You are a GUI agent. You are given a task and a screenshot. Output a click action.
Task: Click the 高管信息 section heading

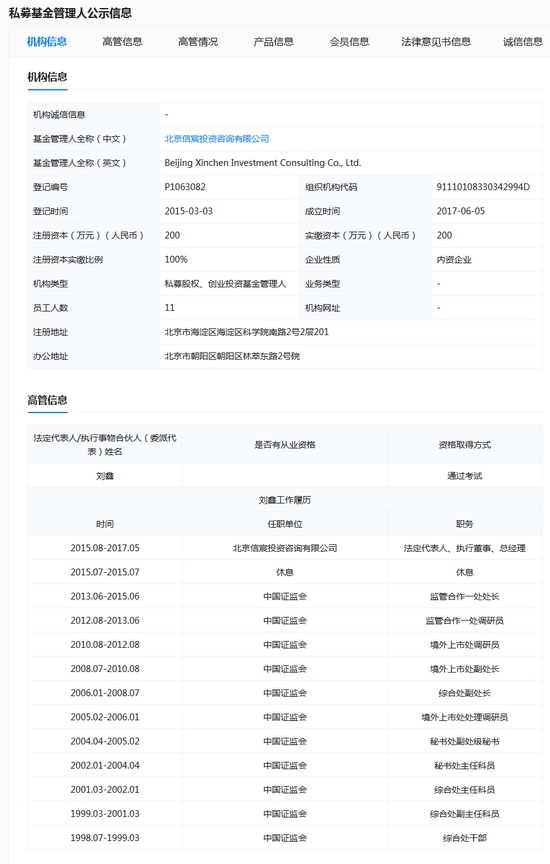click(x=47, y=400)
